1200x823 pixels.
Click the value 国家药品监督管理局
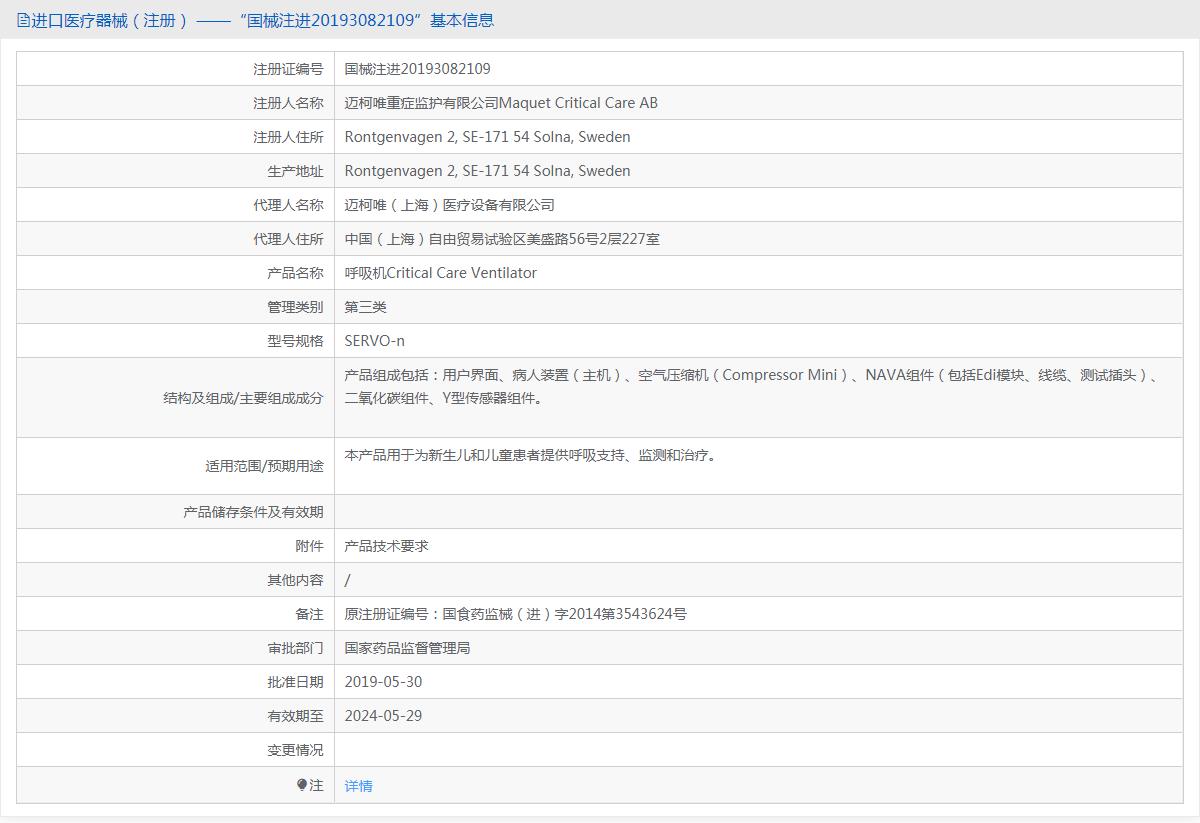pyautogui.click(x=408, y=648)
